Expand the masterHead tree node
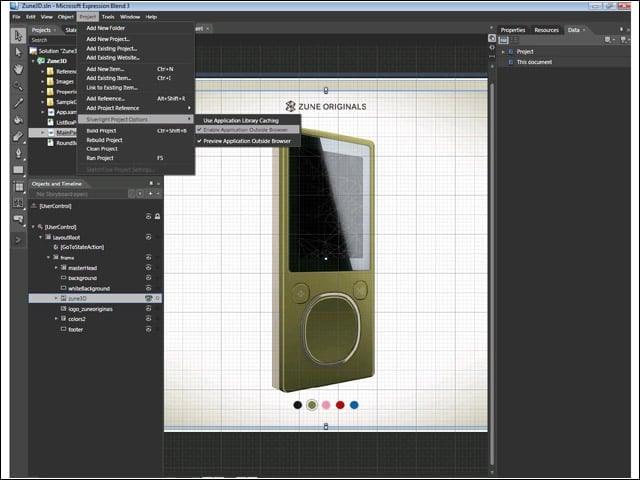The height and width of the screenshot is (480, 640). tap(56, 268)
